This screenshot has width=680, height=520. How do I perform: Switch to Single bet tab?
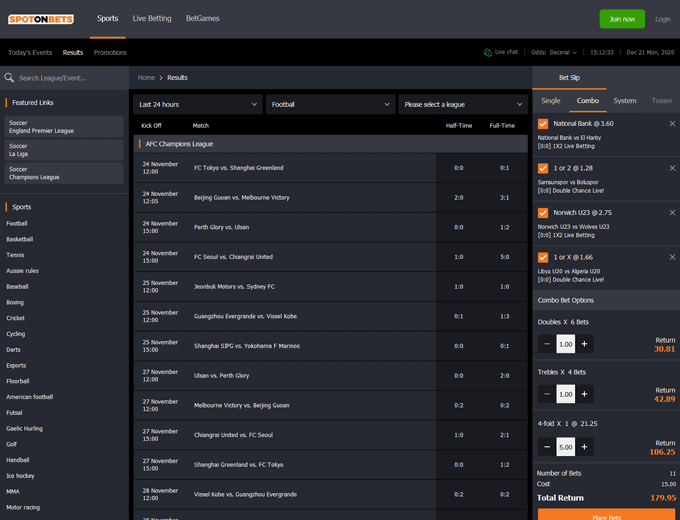coord(551,101)
